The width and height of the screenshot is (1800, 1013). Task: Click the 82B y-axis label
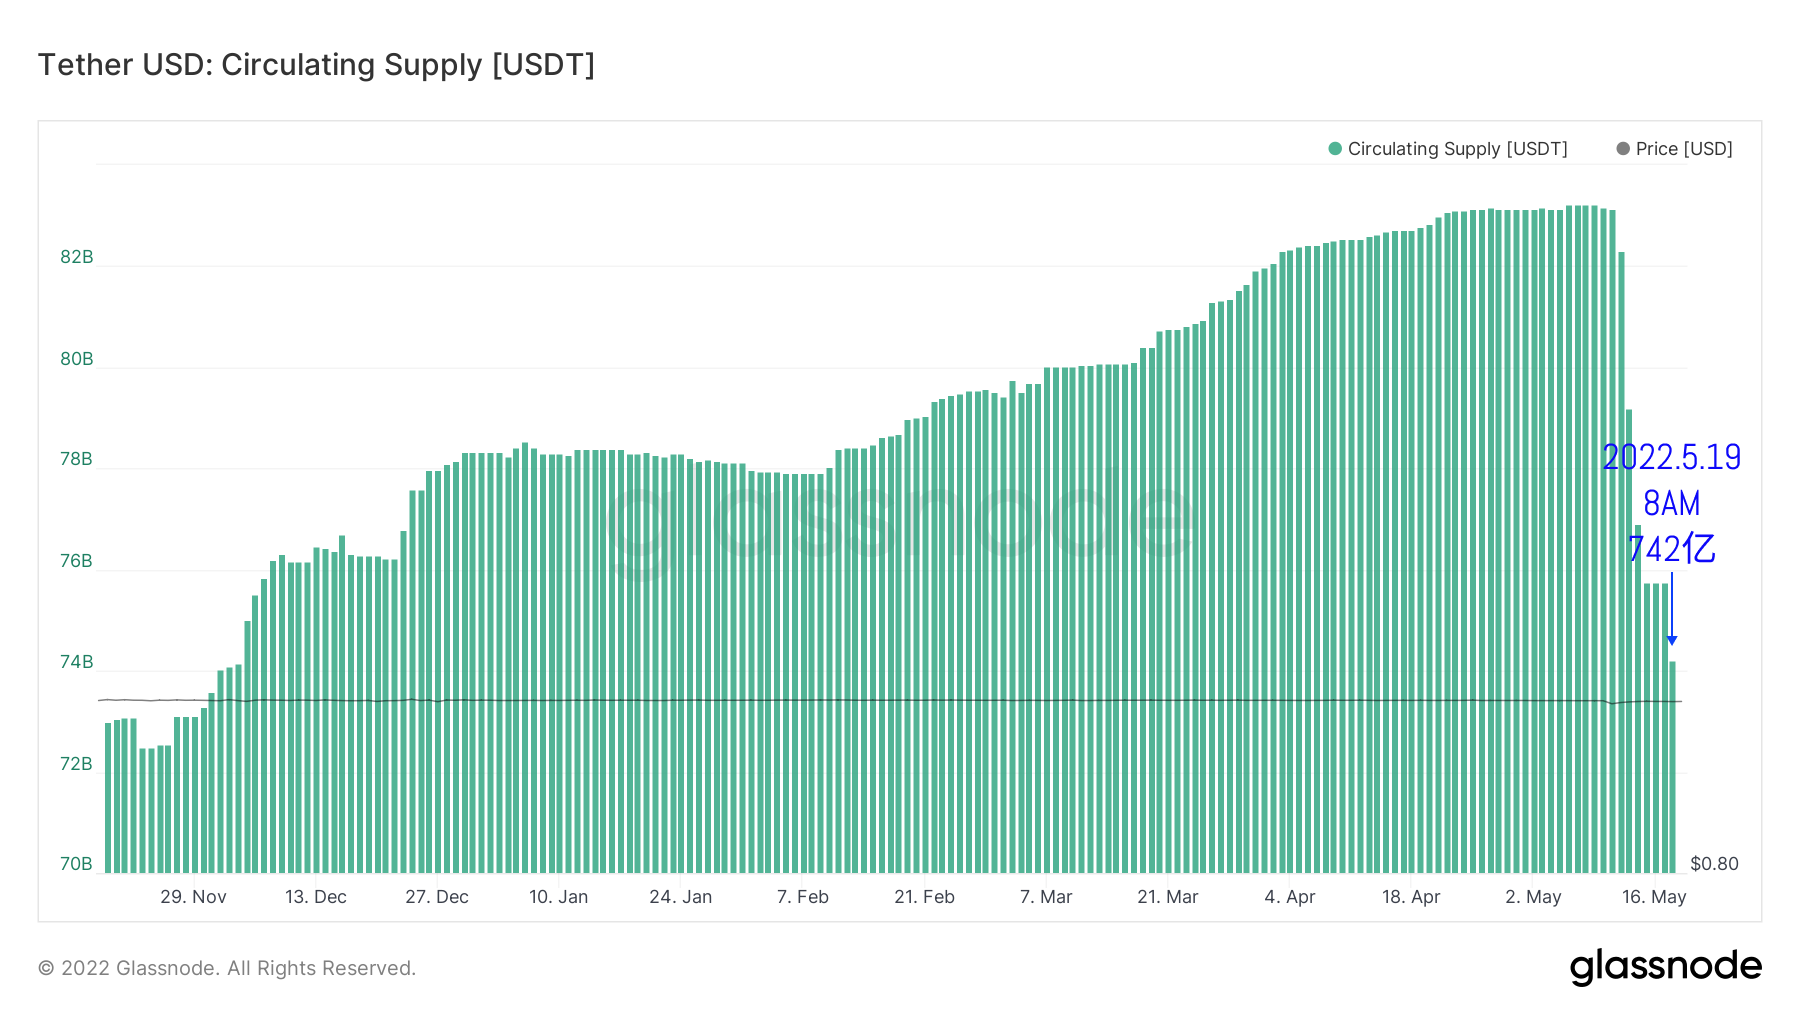coord(77,257)
